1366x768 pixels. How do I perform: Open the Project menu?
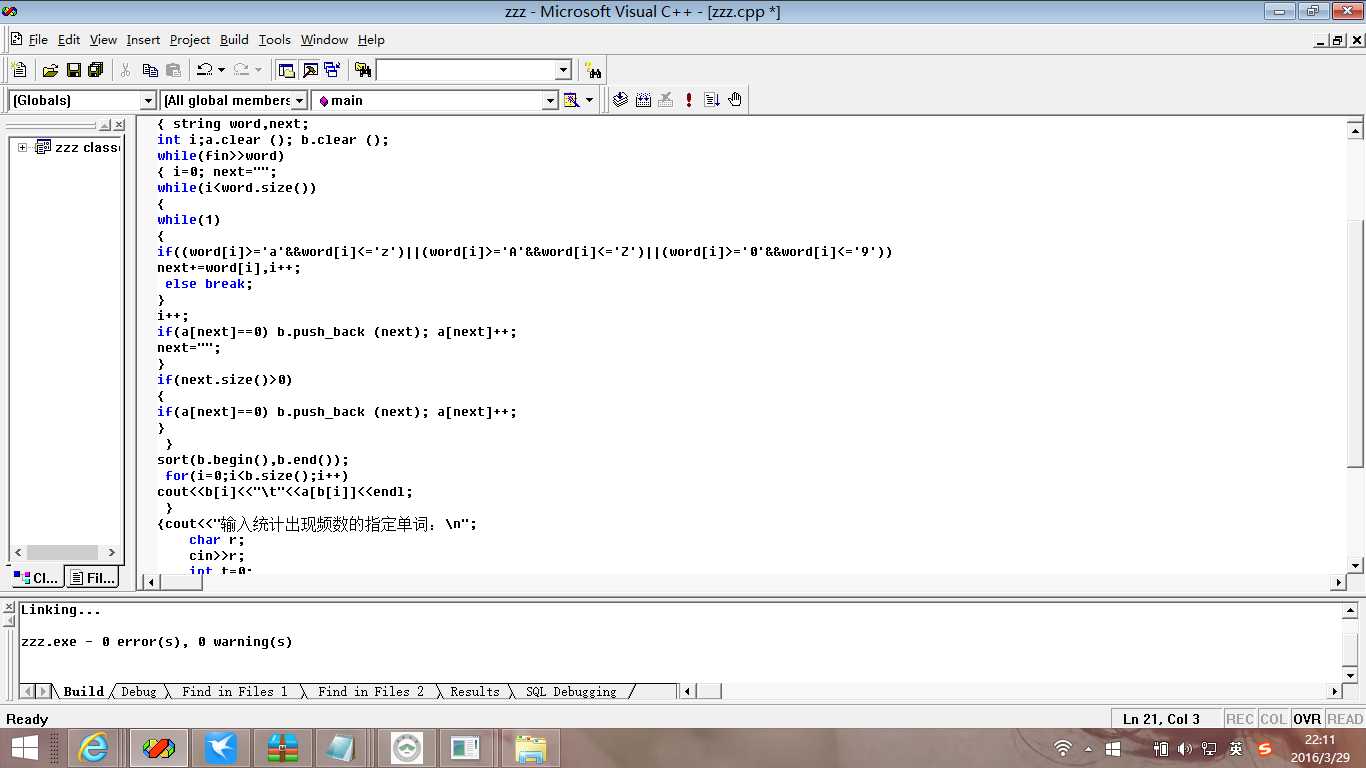(x=190, y=40)
